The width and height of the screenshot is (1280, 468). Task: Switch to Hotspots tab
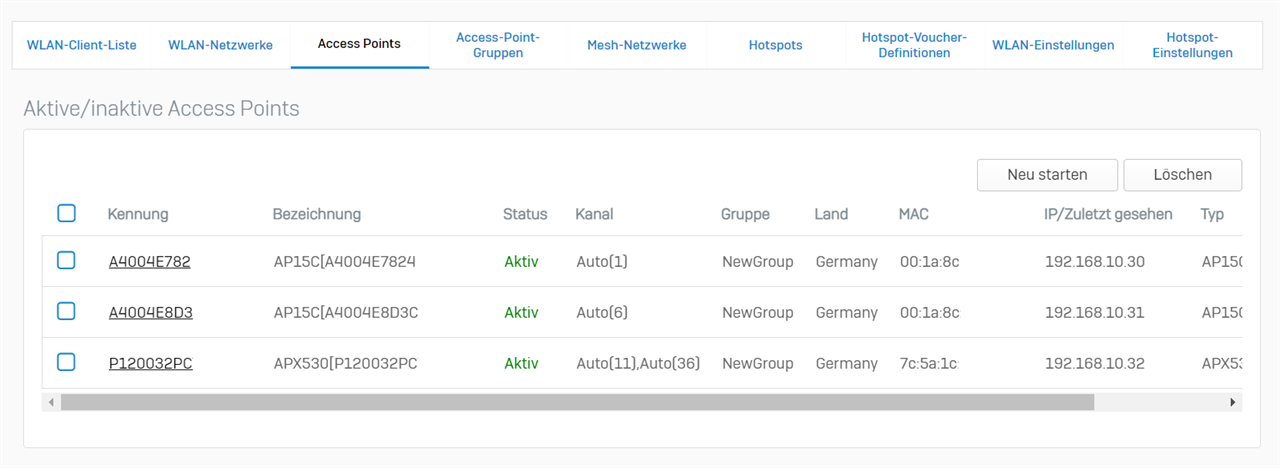(x=775, y=45)
